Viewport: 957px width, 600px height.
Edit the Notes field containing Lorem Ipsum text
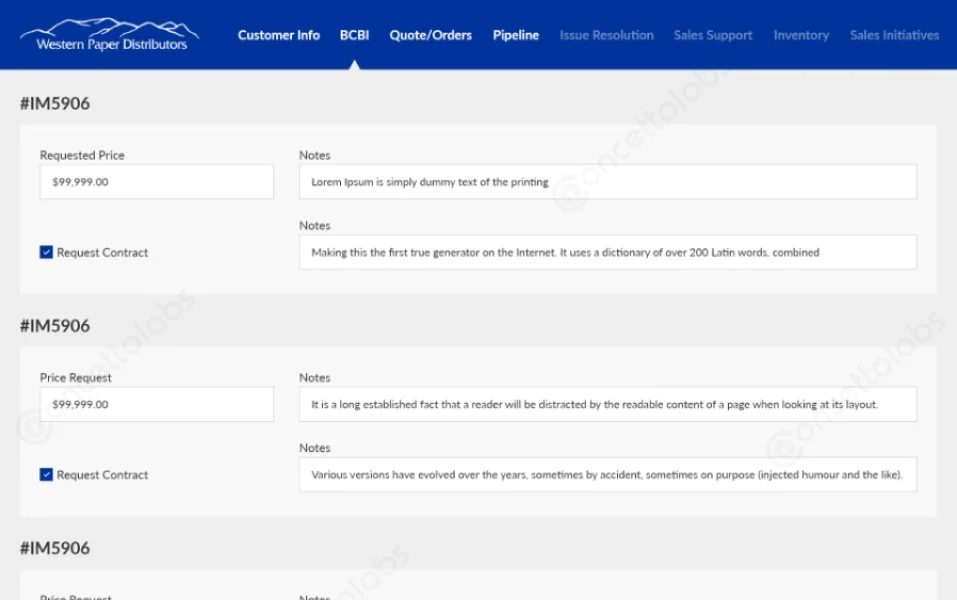(x=607, y=181)
